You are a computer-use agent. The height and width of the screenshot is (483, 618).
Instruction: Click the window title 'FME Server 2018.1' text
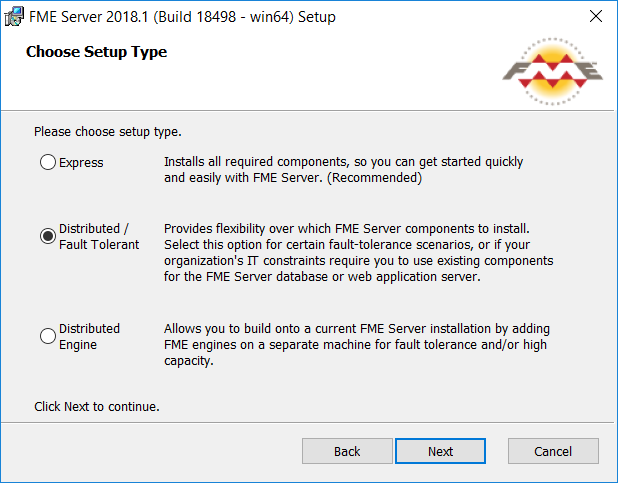point(88,17)
